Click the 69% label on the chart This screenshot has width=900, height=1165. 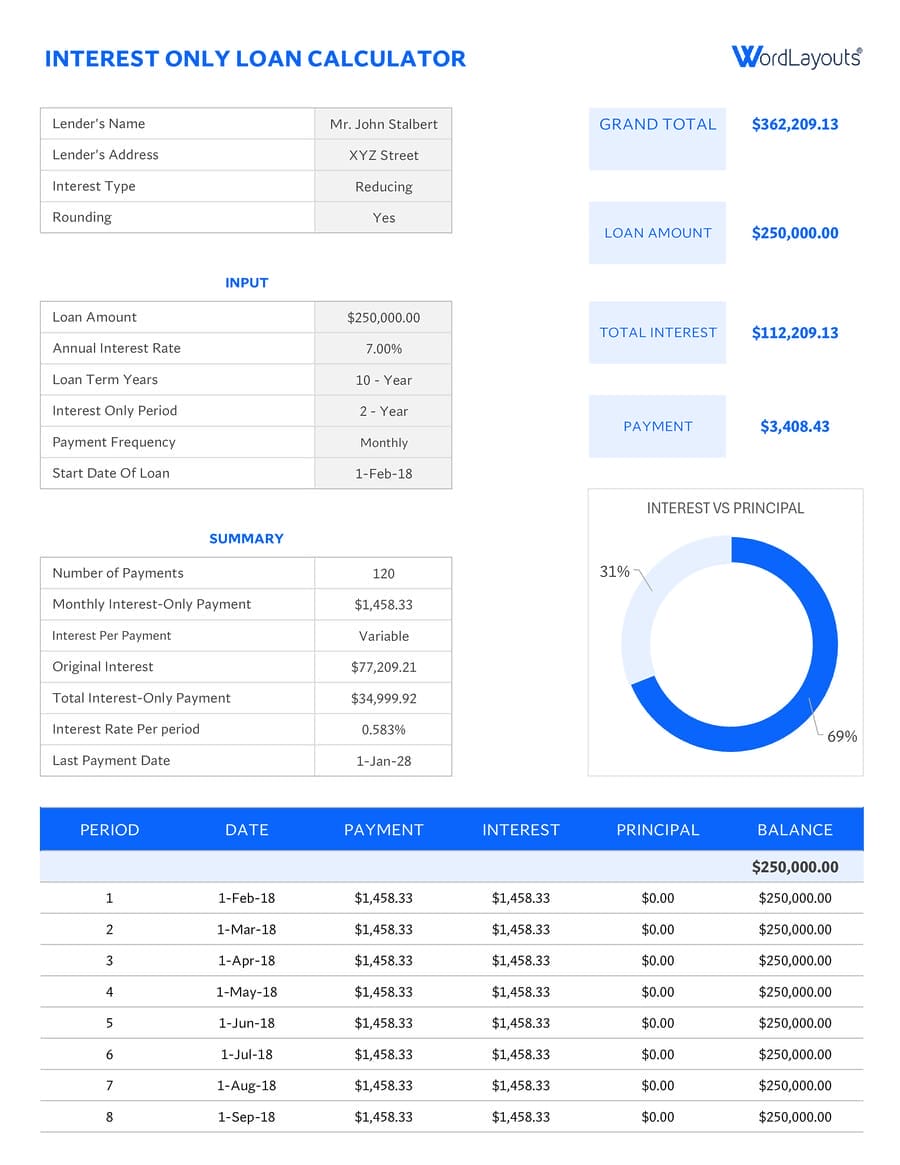click(x=844, y=736)
